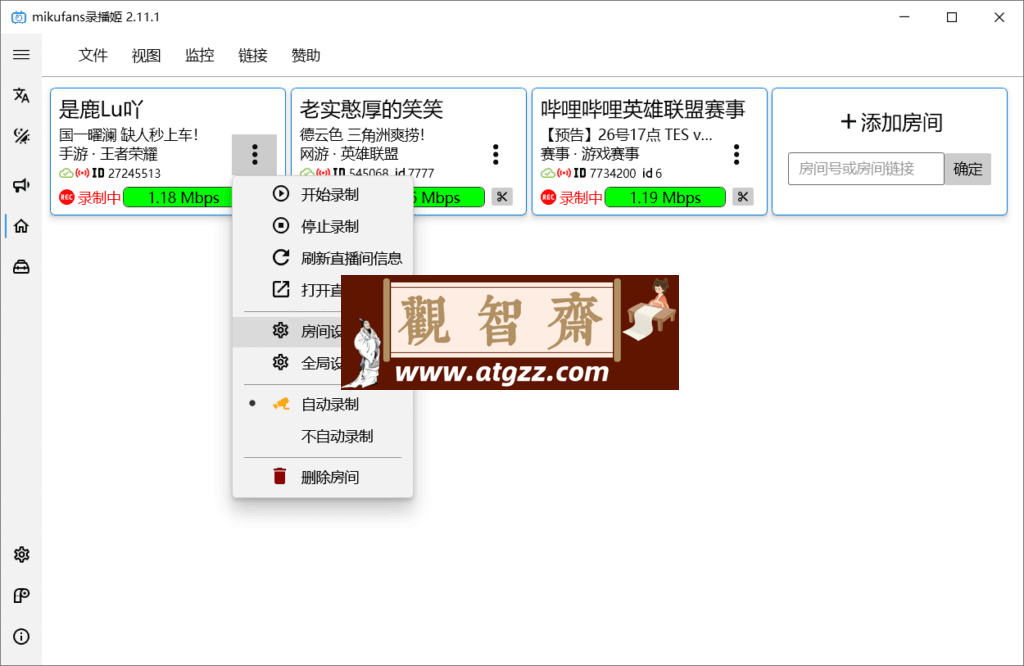Click the 网游 · 英雄联盟 category text
The image size is (1024, 666).
349,154
